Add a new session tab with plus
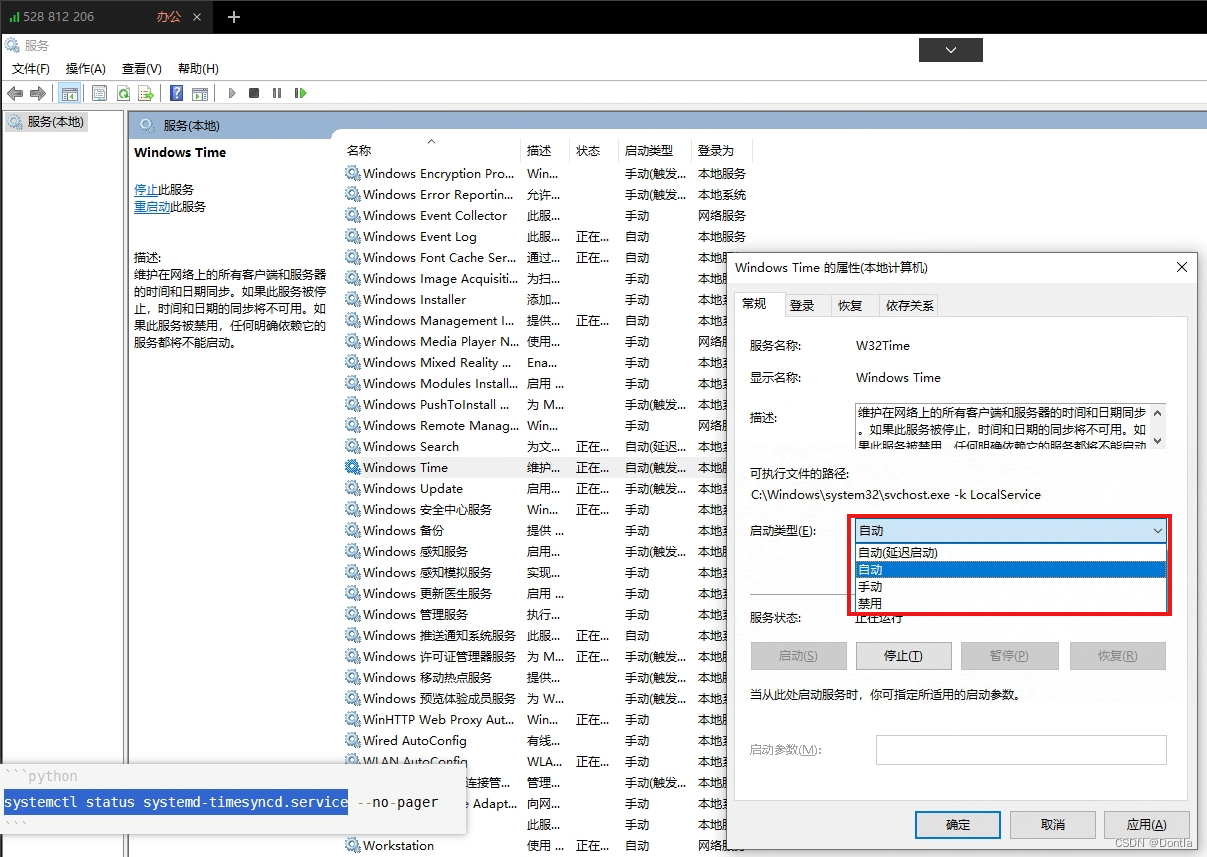 coord(234,17)
